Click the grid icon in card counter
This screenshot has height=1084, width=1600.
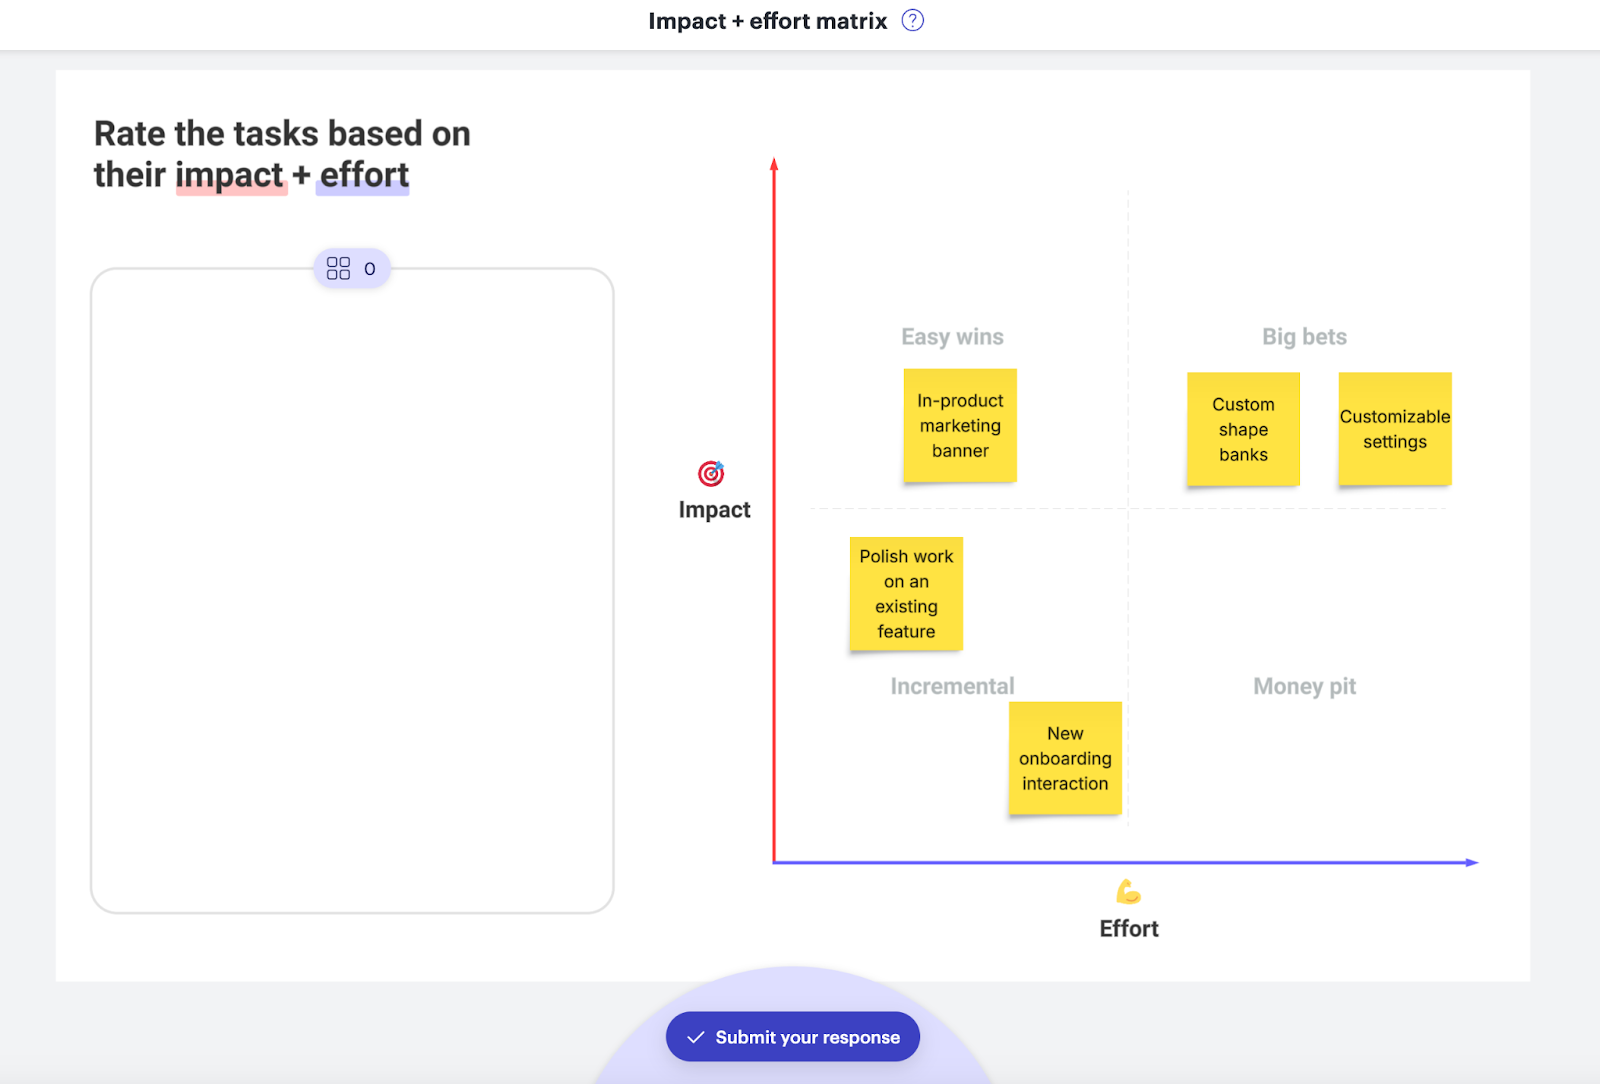[x=338, y=268]
